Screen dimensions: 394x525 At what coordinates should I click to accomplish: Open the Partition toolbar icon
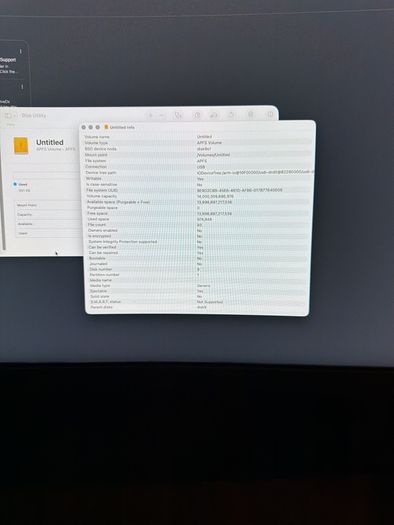click(197, 115)
